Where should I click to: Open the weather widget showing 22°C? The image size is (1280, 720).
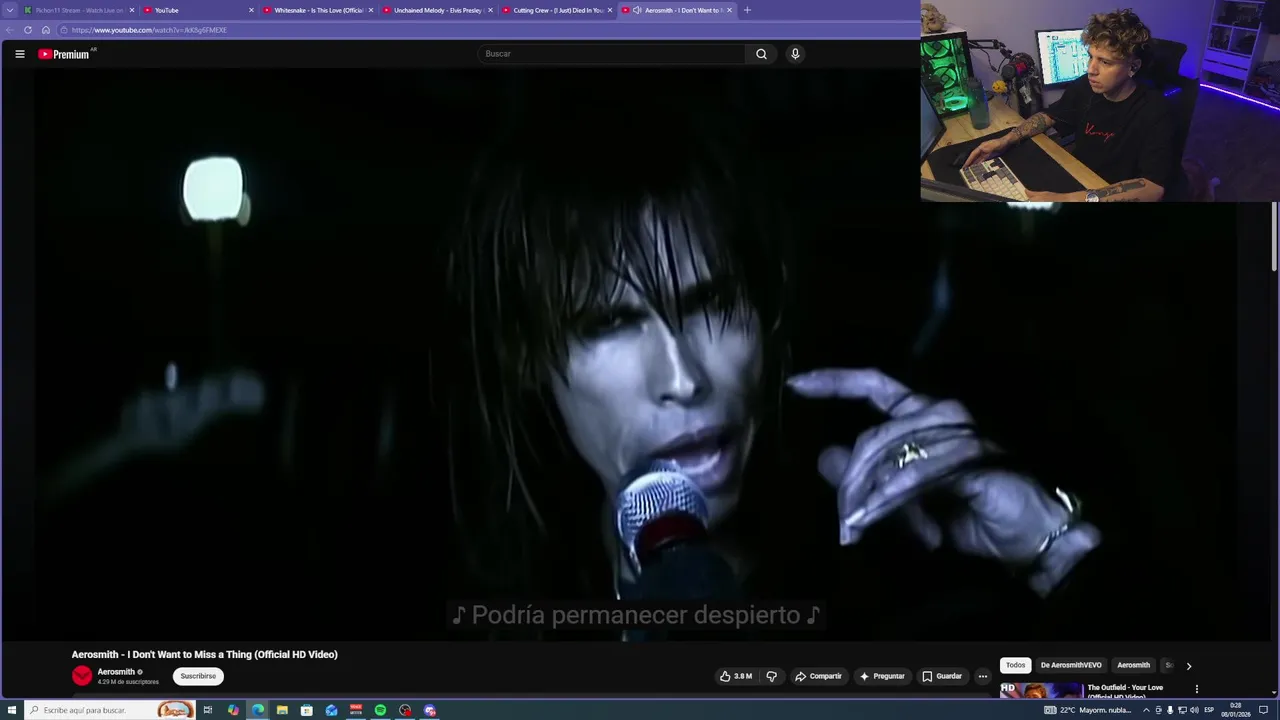[x=1088, y=710]
